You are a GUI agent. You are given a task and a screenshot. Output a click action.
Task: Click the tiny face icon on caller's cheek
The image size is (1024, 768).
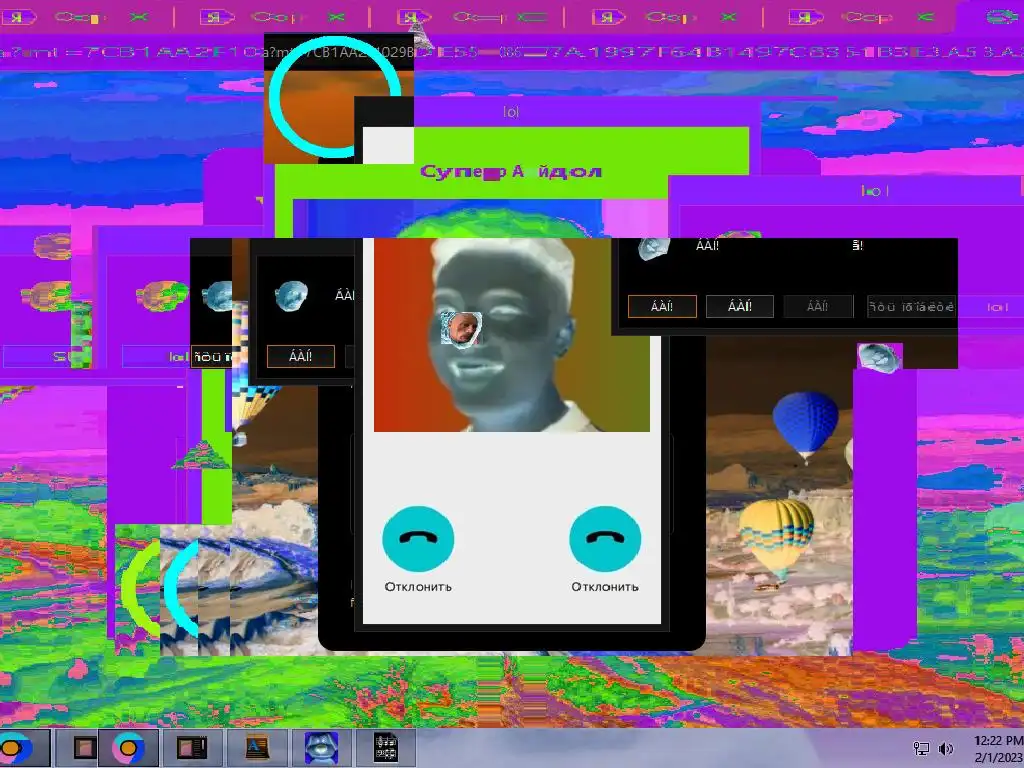(x=461, y=328)
